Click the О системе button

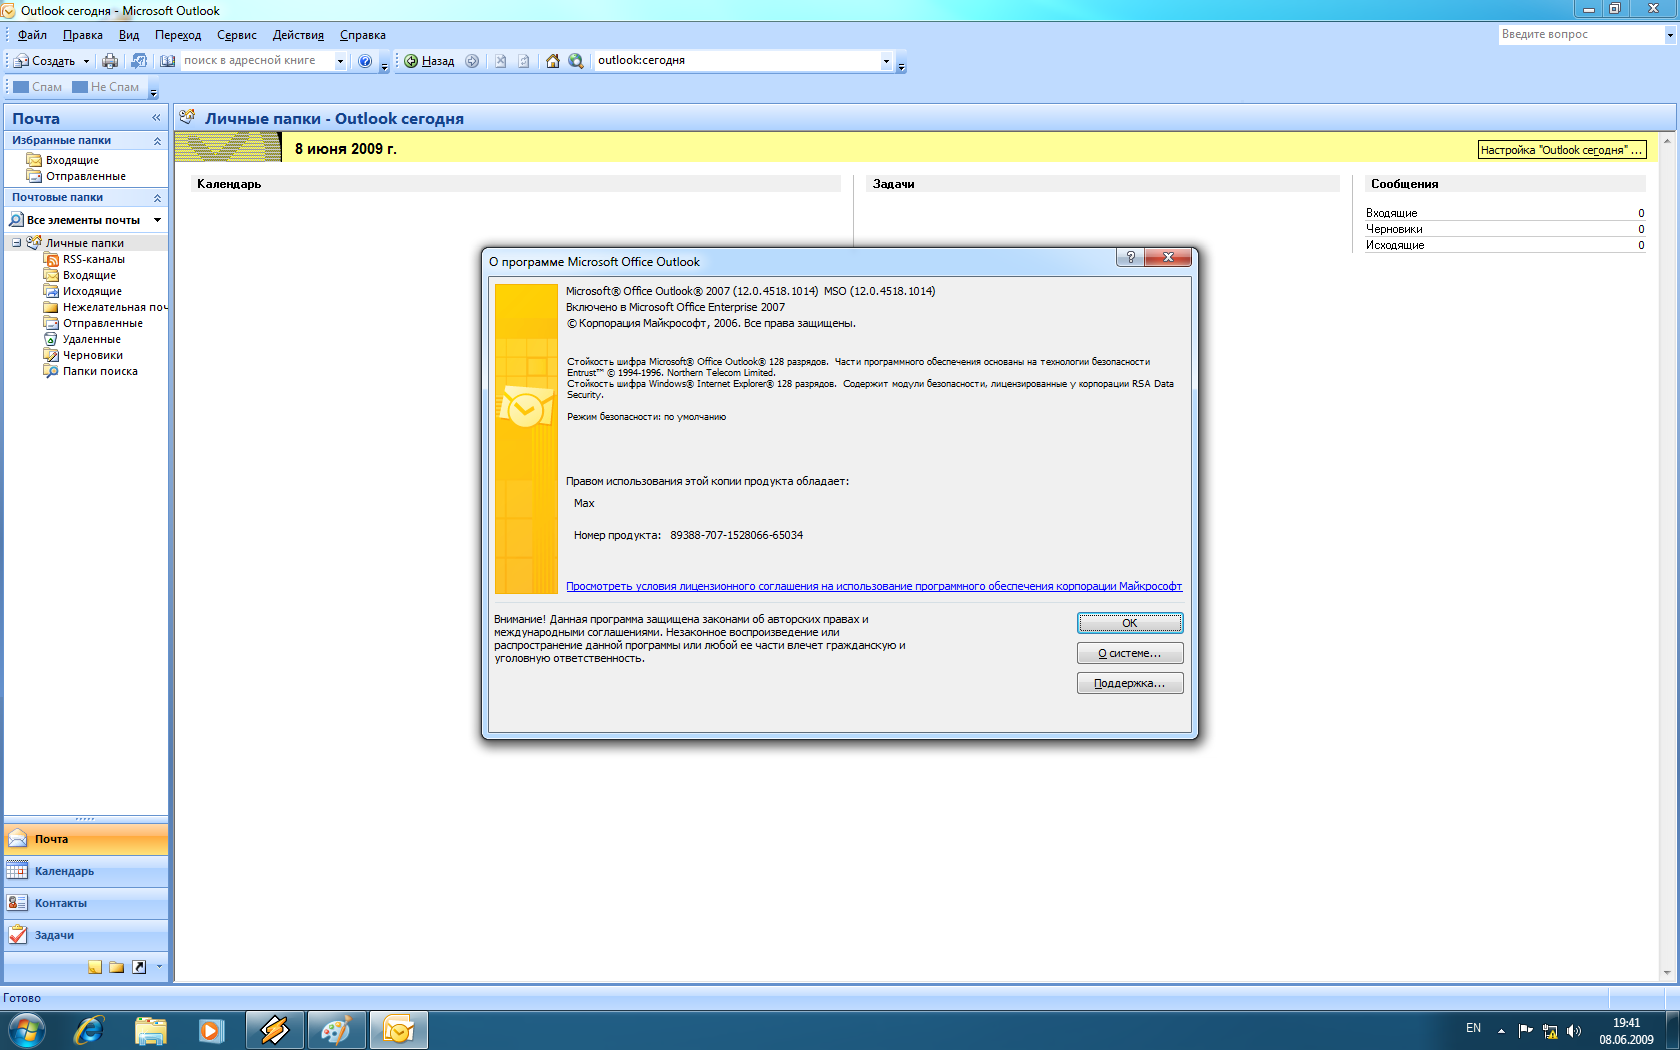[x=1130, y=653]
